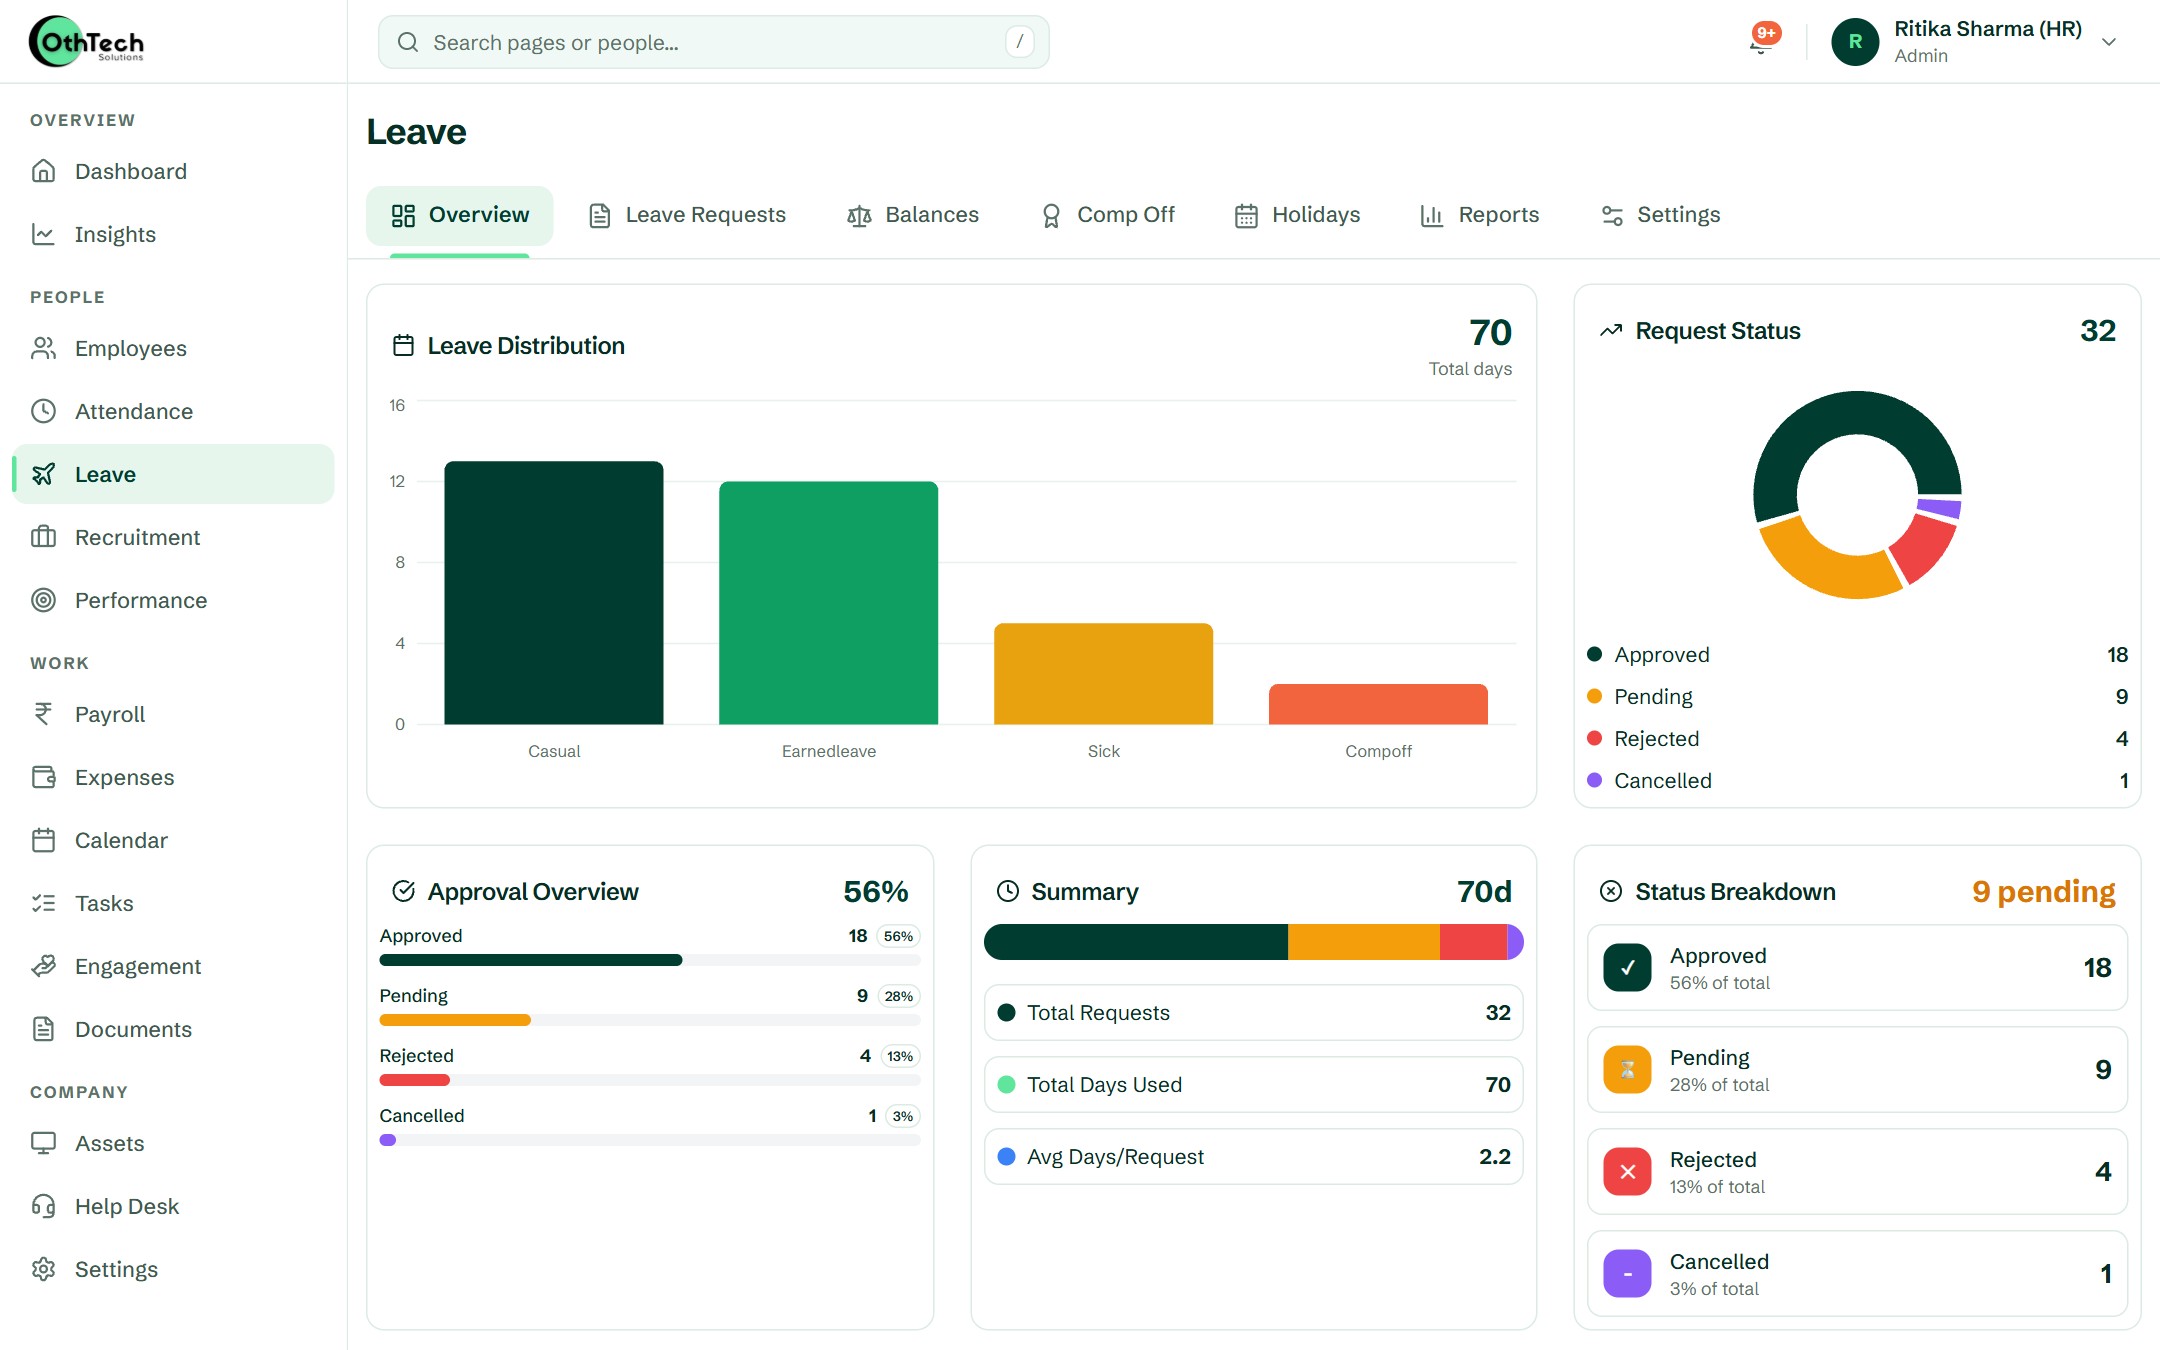Click the Pending legend entry under Request Status

click(1857, 697)
